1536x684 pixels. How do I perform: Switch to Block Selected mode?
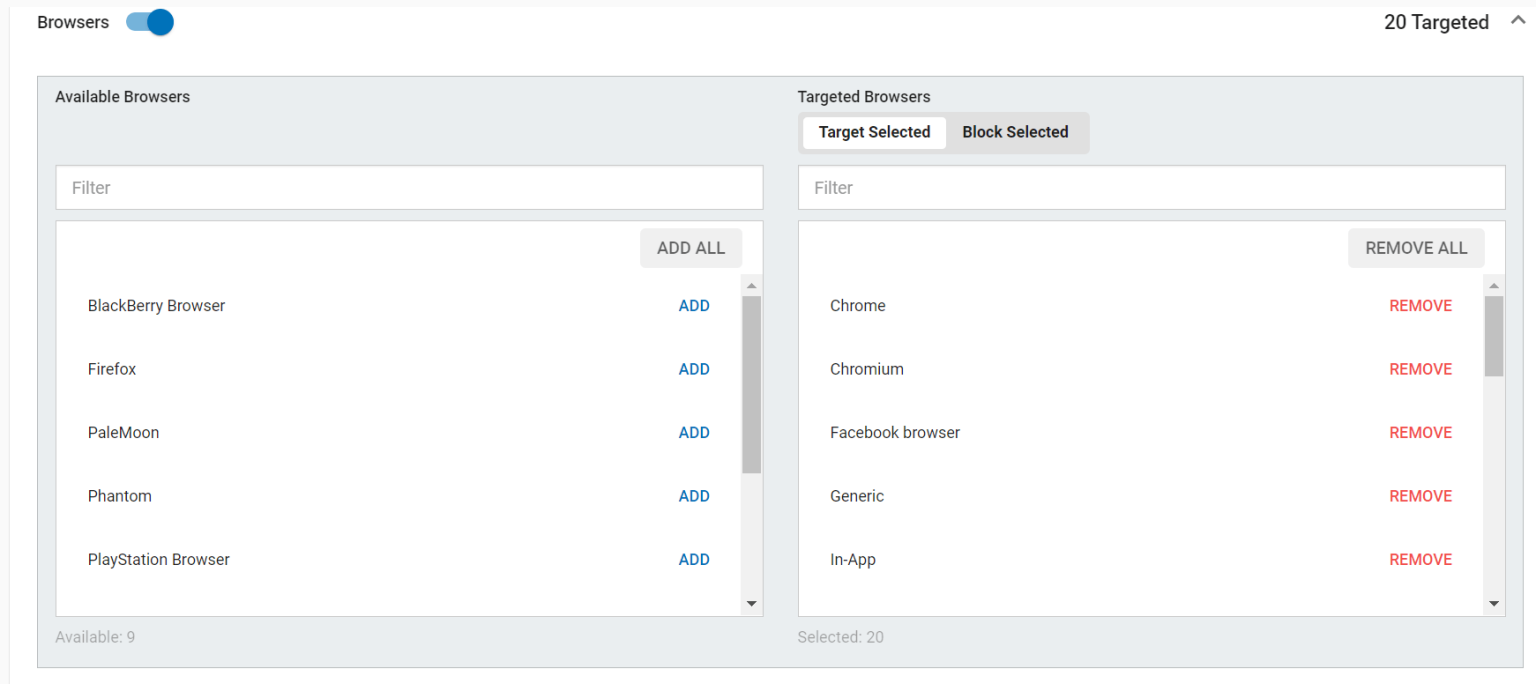pyautogui.click(x=1015, y=132)
